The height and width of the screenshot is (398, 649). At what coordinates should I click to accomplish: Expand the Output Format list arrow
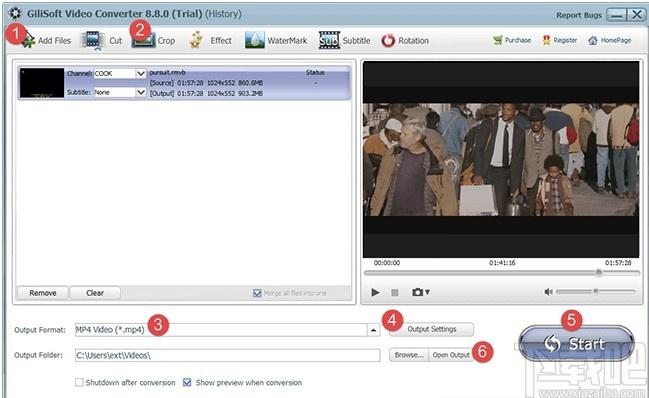tap(373, 330)
